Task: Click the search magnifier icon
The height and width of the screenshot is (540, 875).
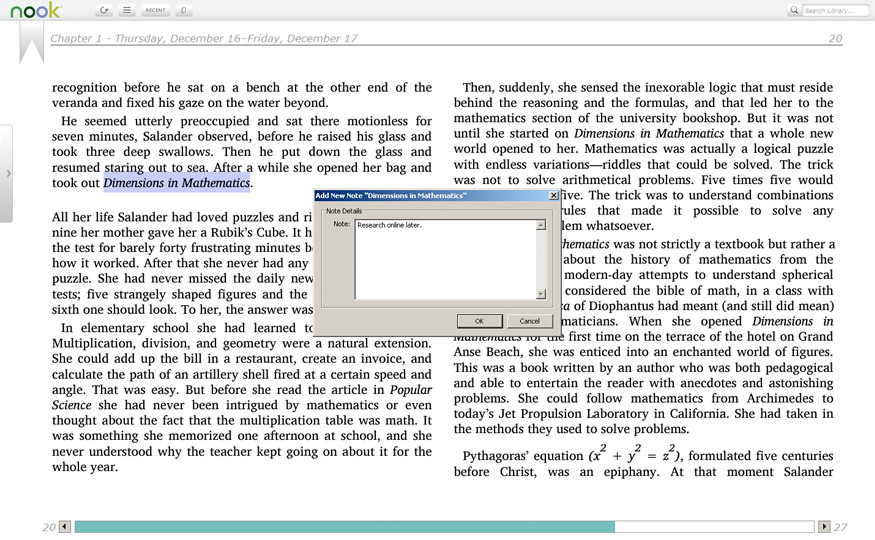Action: pyautogui.click(x=794, y=10)
